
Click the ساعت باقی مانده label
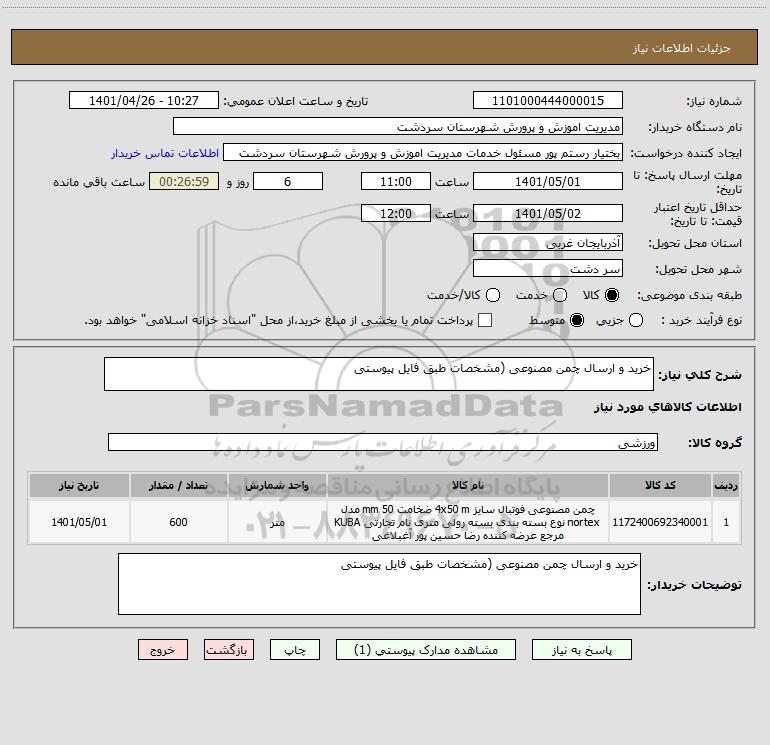pos(99,182)
